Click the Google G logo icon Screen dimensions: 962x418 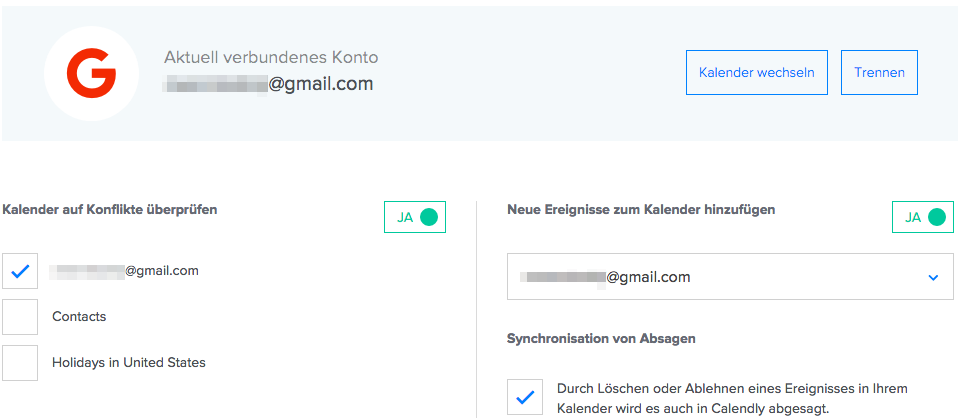(x=91, y=74)
